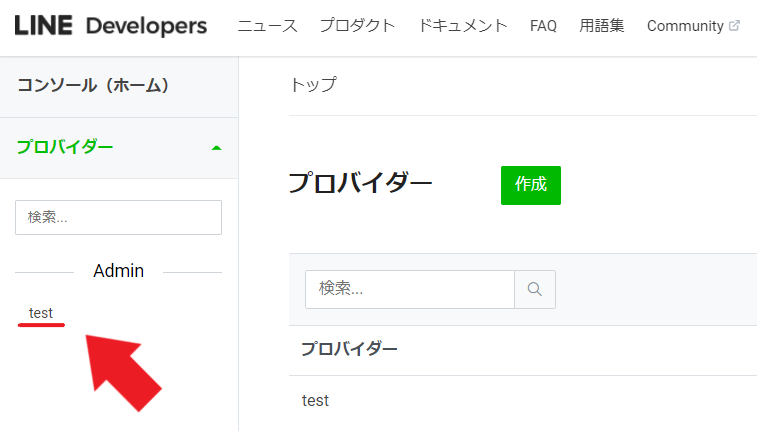Focus the sidebar 検索 input field
The height and width of the screenshot is (431, 757).
click(x=118, y=218)
